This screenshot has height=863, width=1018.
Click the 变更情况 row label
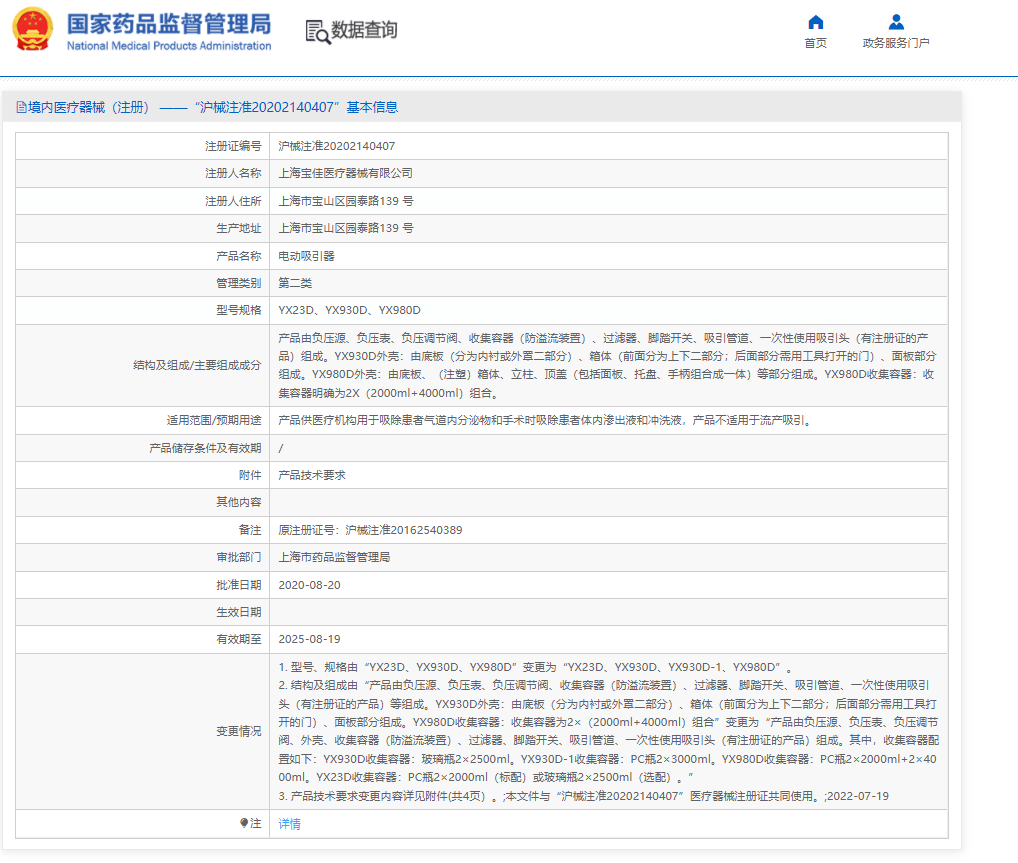click(238, 731)
